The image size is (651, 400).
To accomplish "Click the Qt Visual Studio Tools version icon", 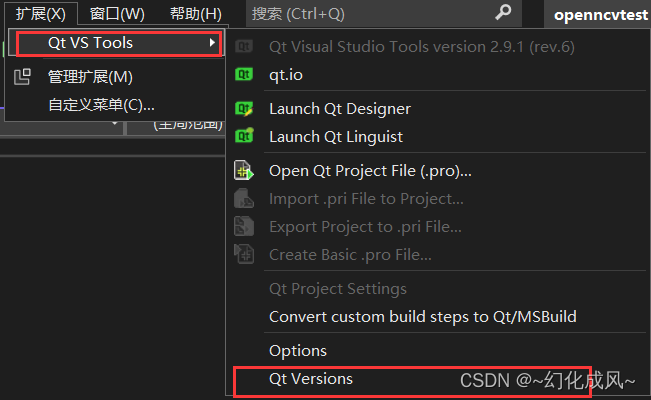I will [x=243, y=46].
